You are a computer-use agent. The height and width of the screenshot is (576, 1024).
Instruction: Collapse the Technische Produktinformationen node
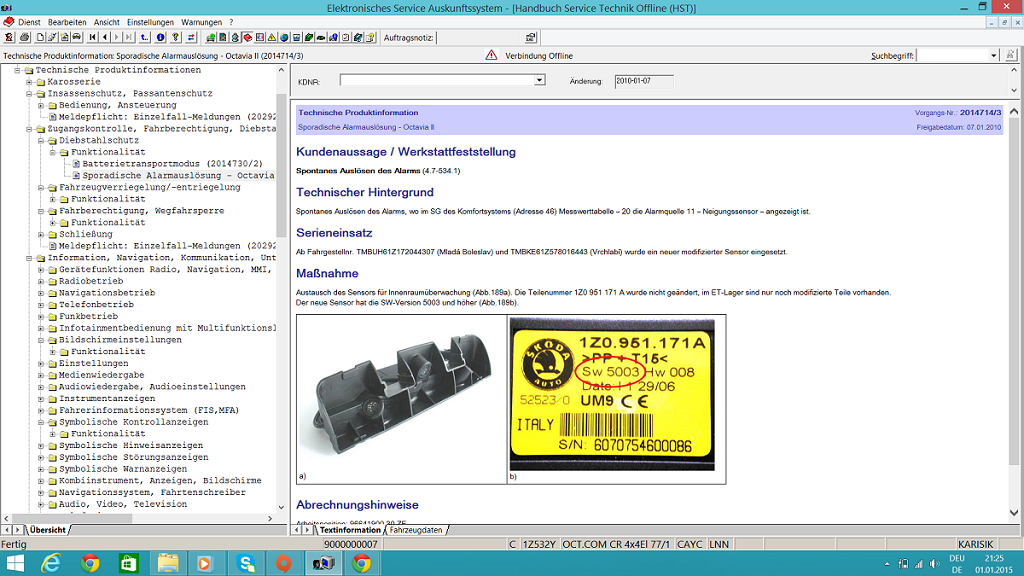pyautogui.click(x=18, y=70)
